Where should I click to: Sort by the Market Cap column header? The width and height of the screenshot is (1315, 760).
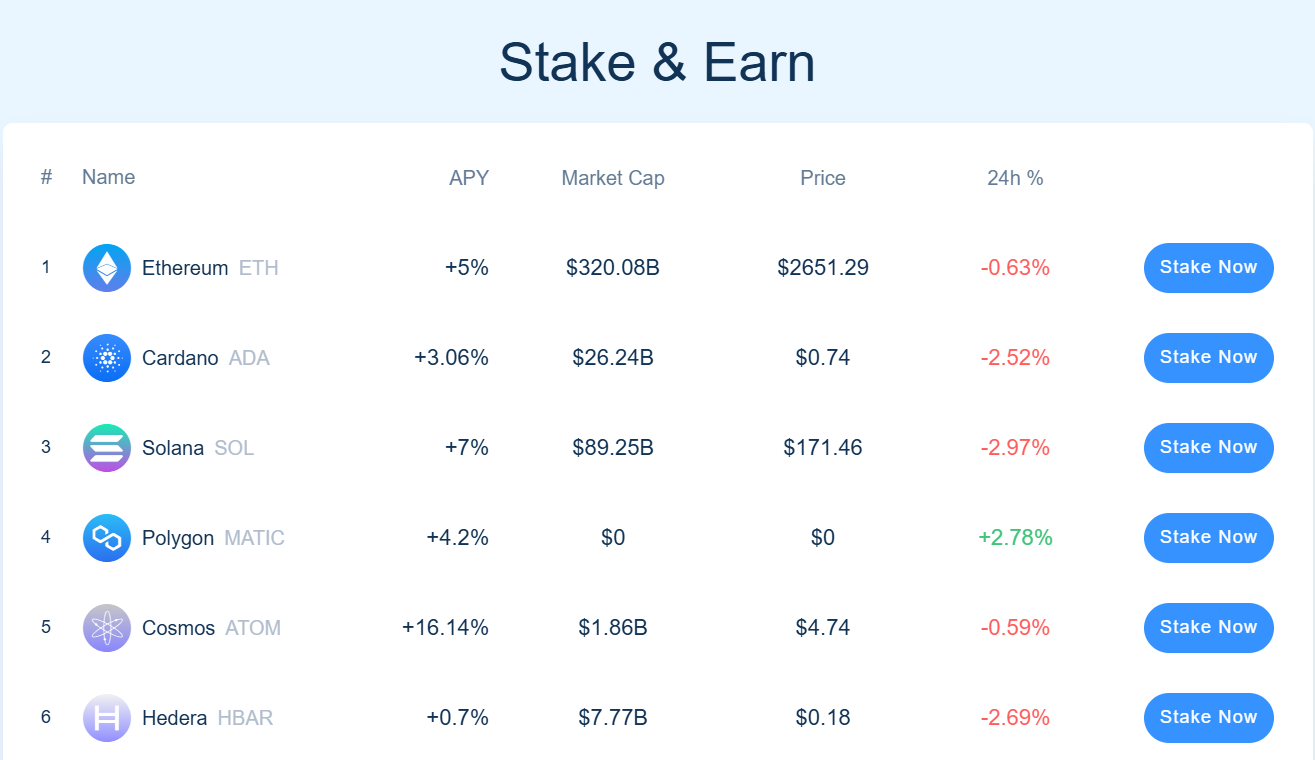[x=613, y=178]
